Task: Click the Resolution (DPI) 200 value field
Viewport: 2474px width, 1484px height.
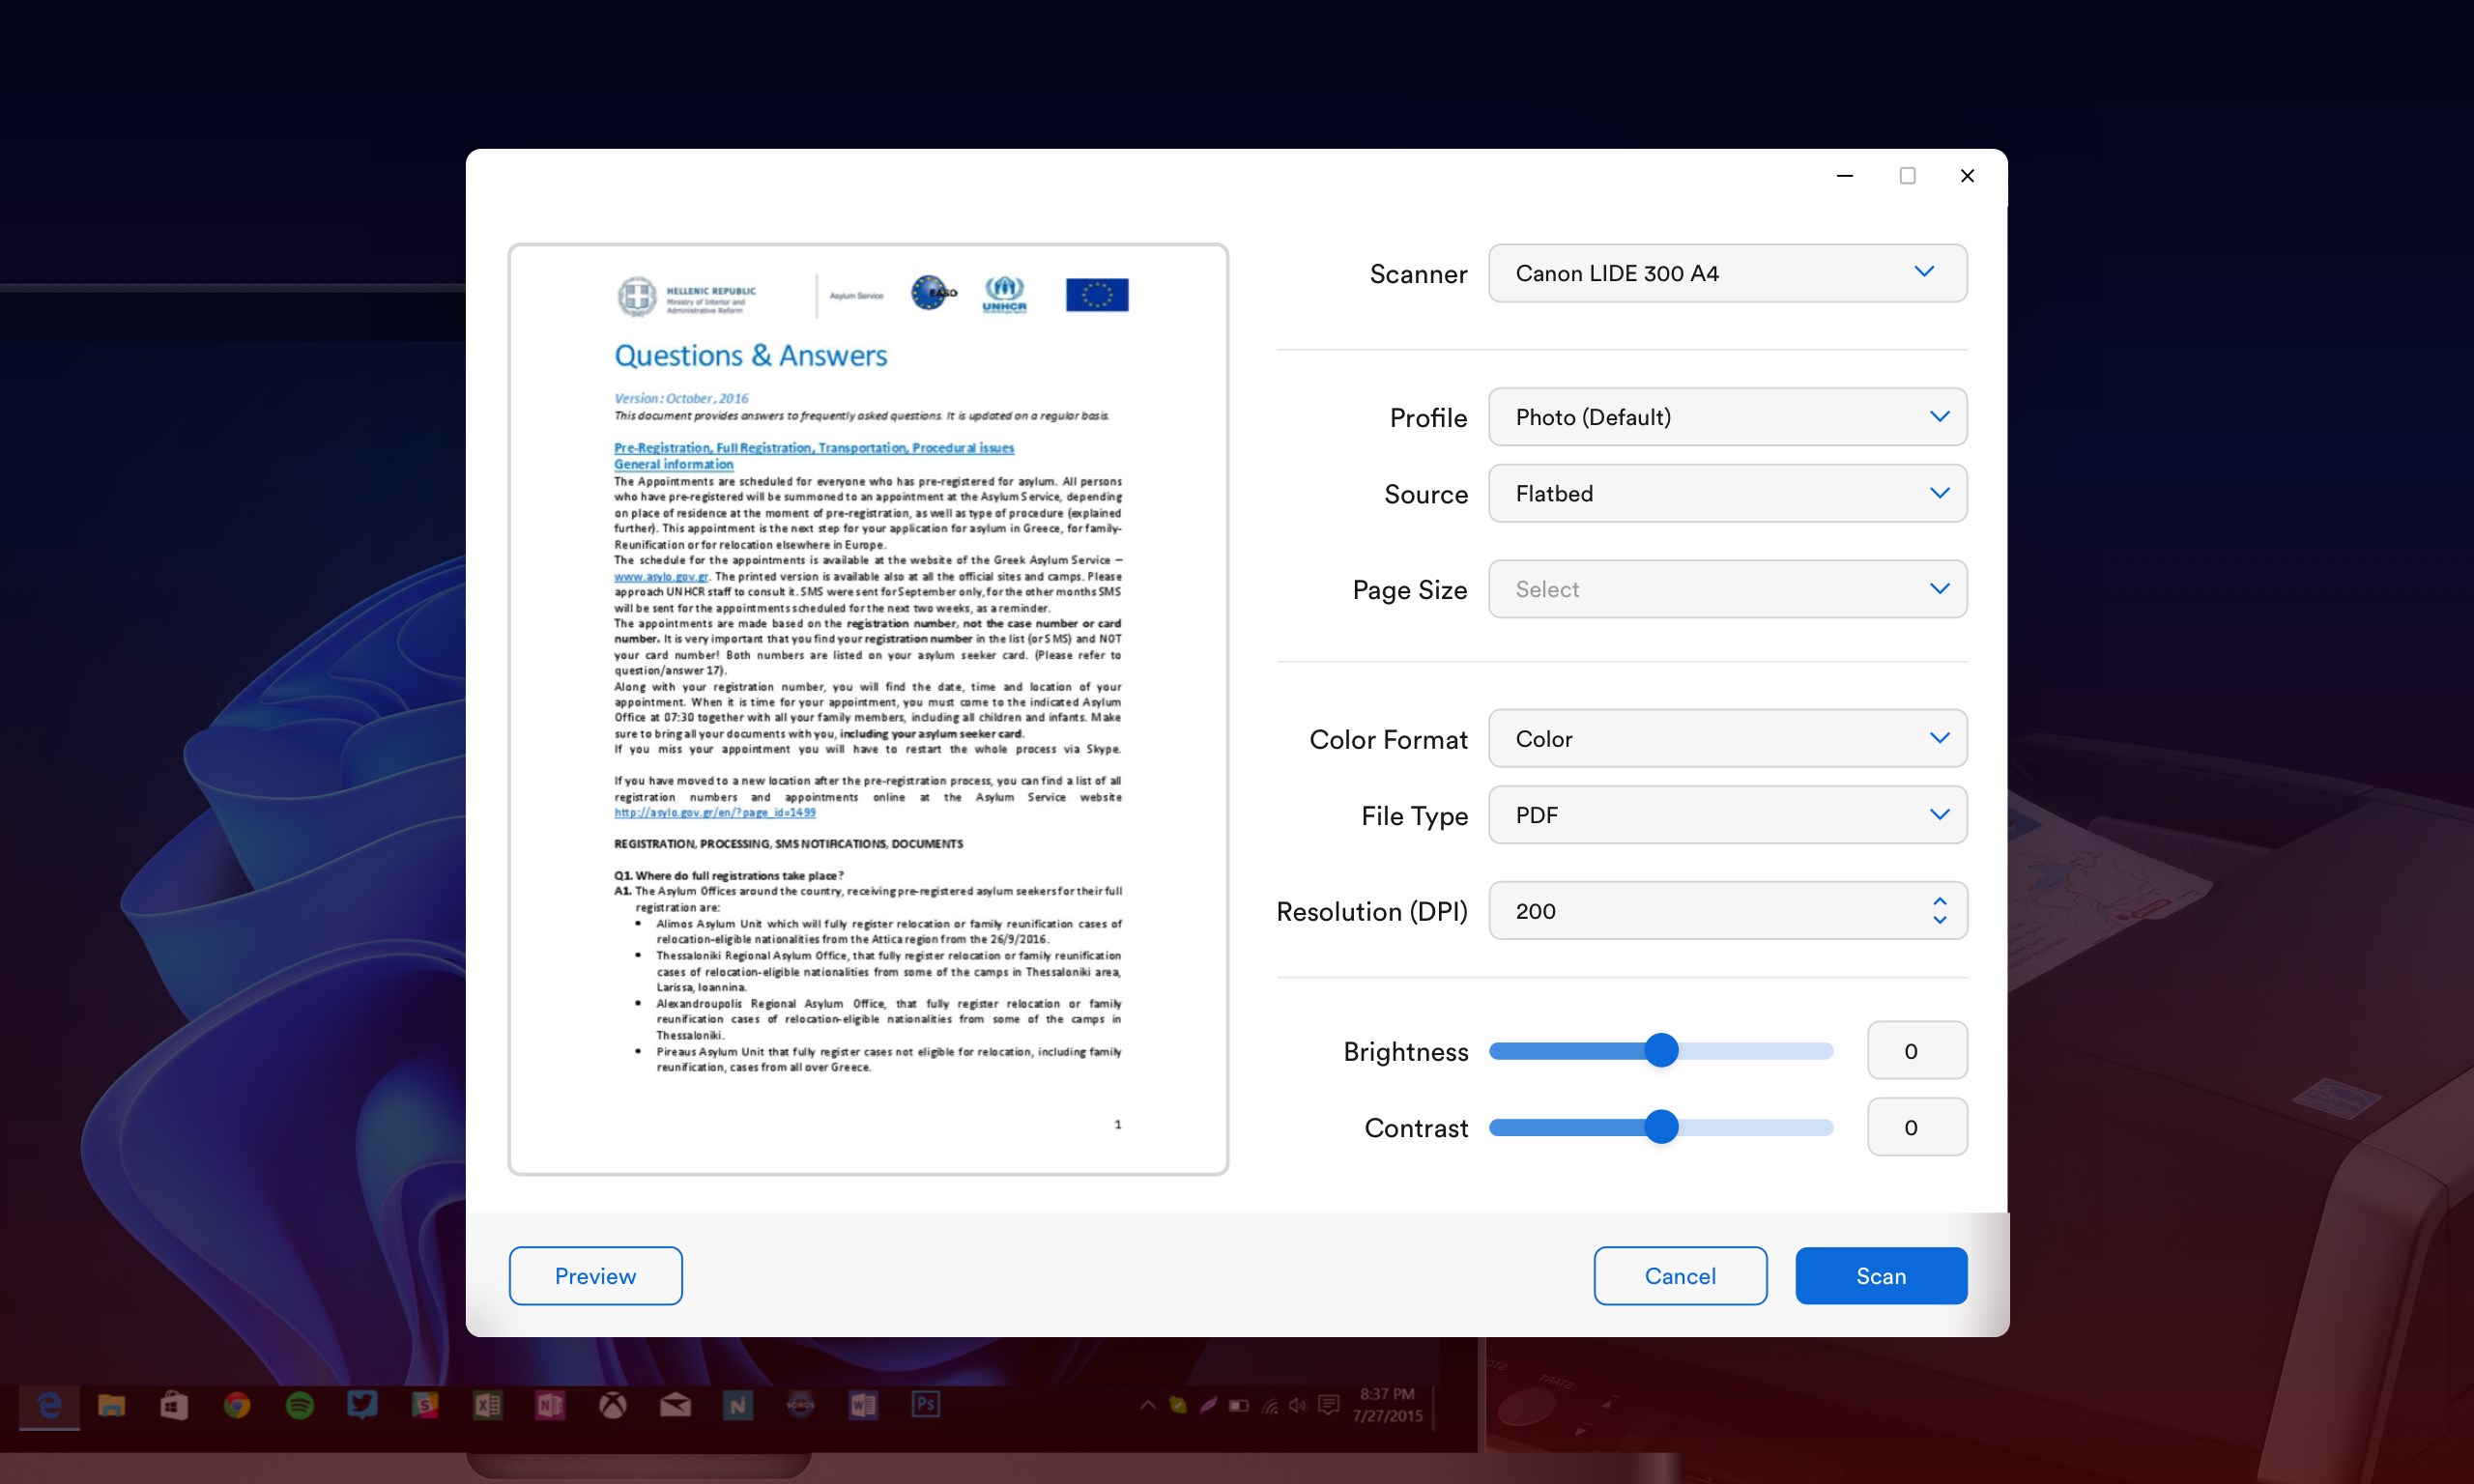Action: 1700,911
